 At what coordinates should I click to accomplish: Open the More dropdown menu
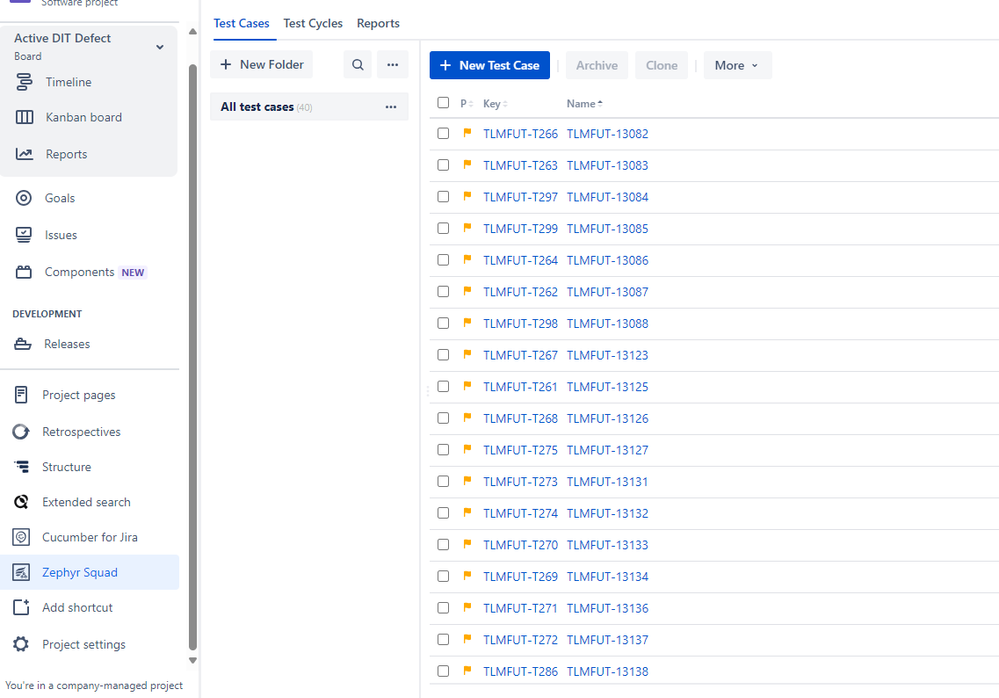(x=737, y=65)
